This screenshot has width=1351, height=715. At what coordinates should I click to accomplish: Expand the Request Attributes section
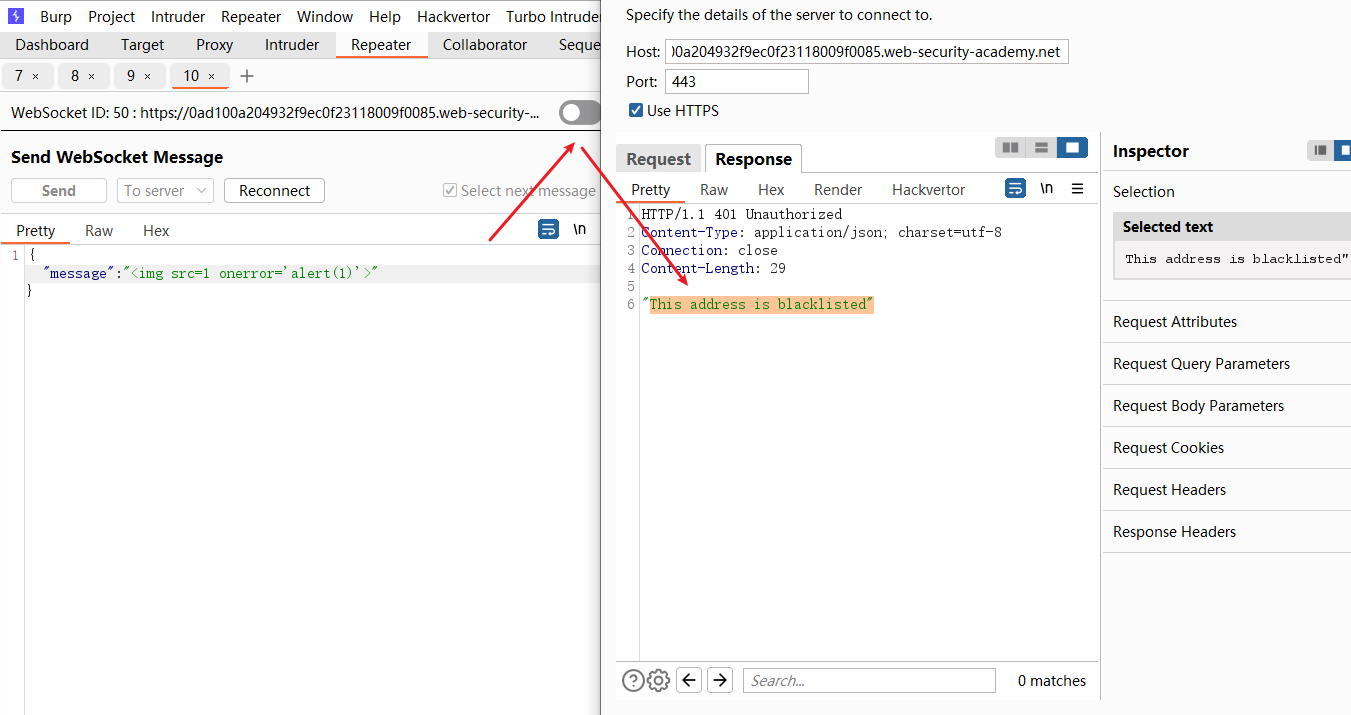[1175, 321]
